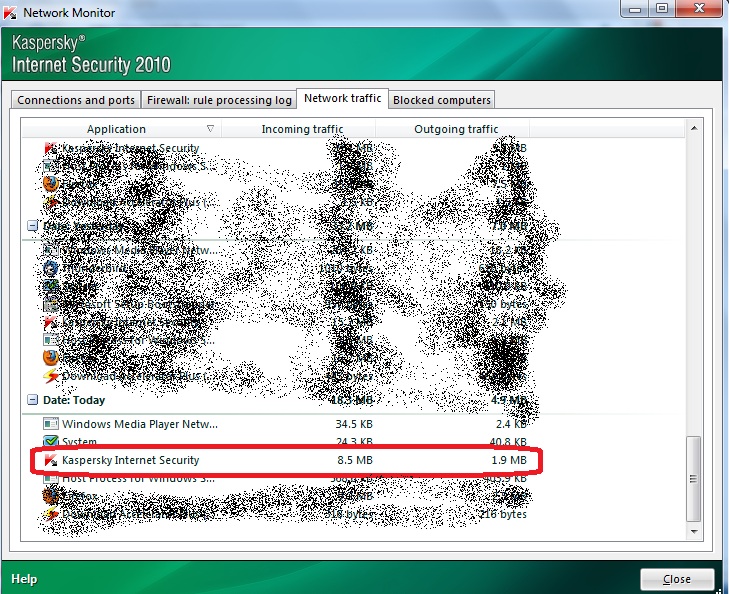The width and height of the screenshot is (729, 594).
Task: Click the Thunderbird icon in the Yesterday group
Action: 50,268
